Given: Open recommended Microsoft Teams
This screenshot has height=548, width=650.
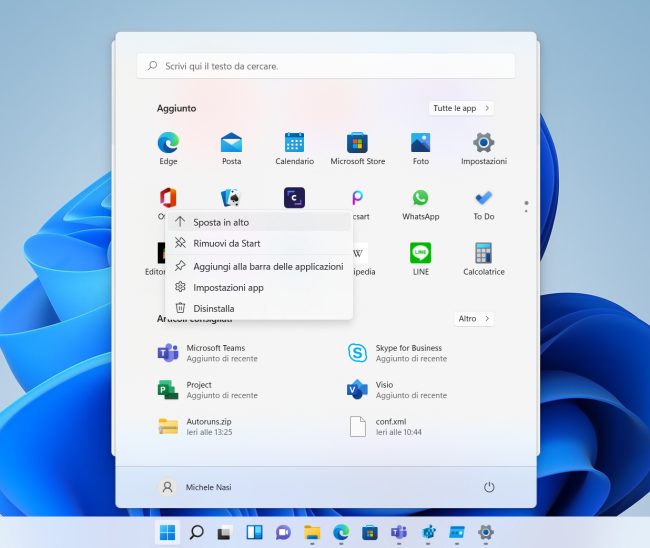Looking at the screenshot, I should pos(207,353).
